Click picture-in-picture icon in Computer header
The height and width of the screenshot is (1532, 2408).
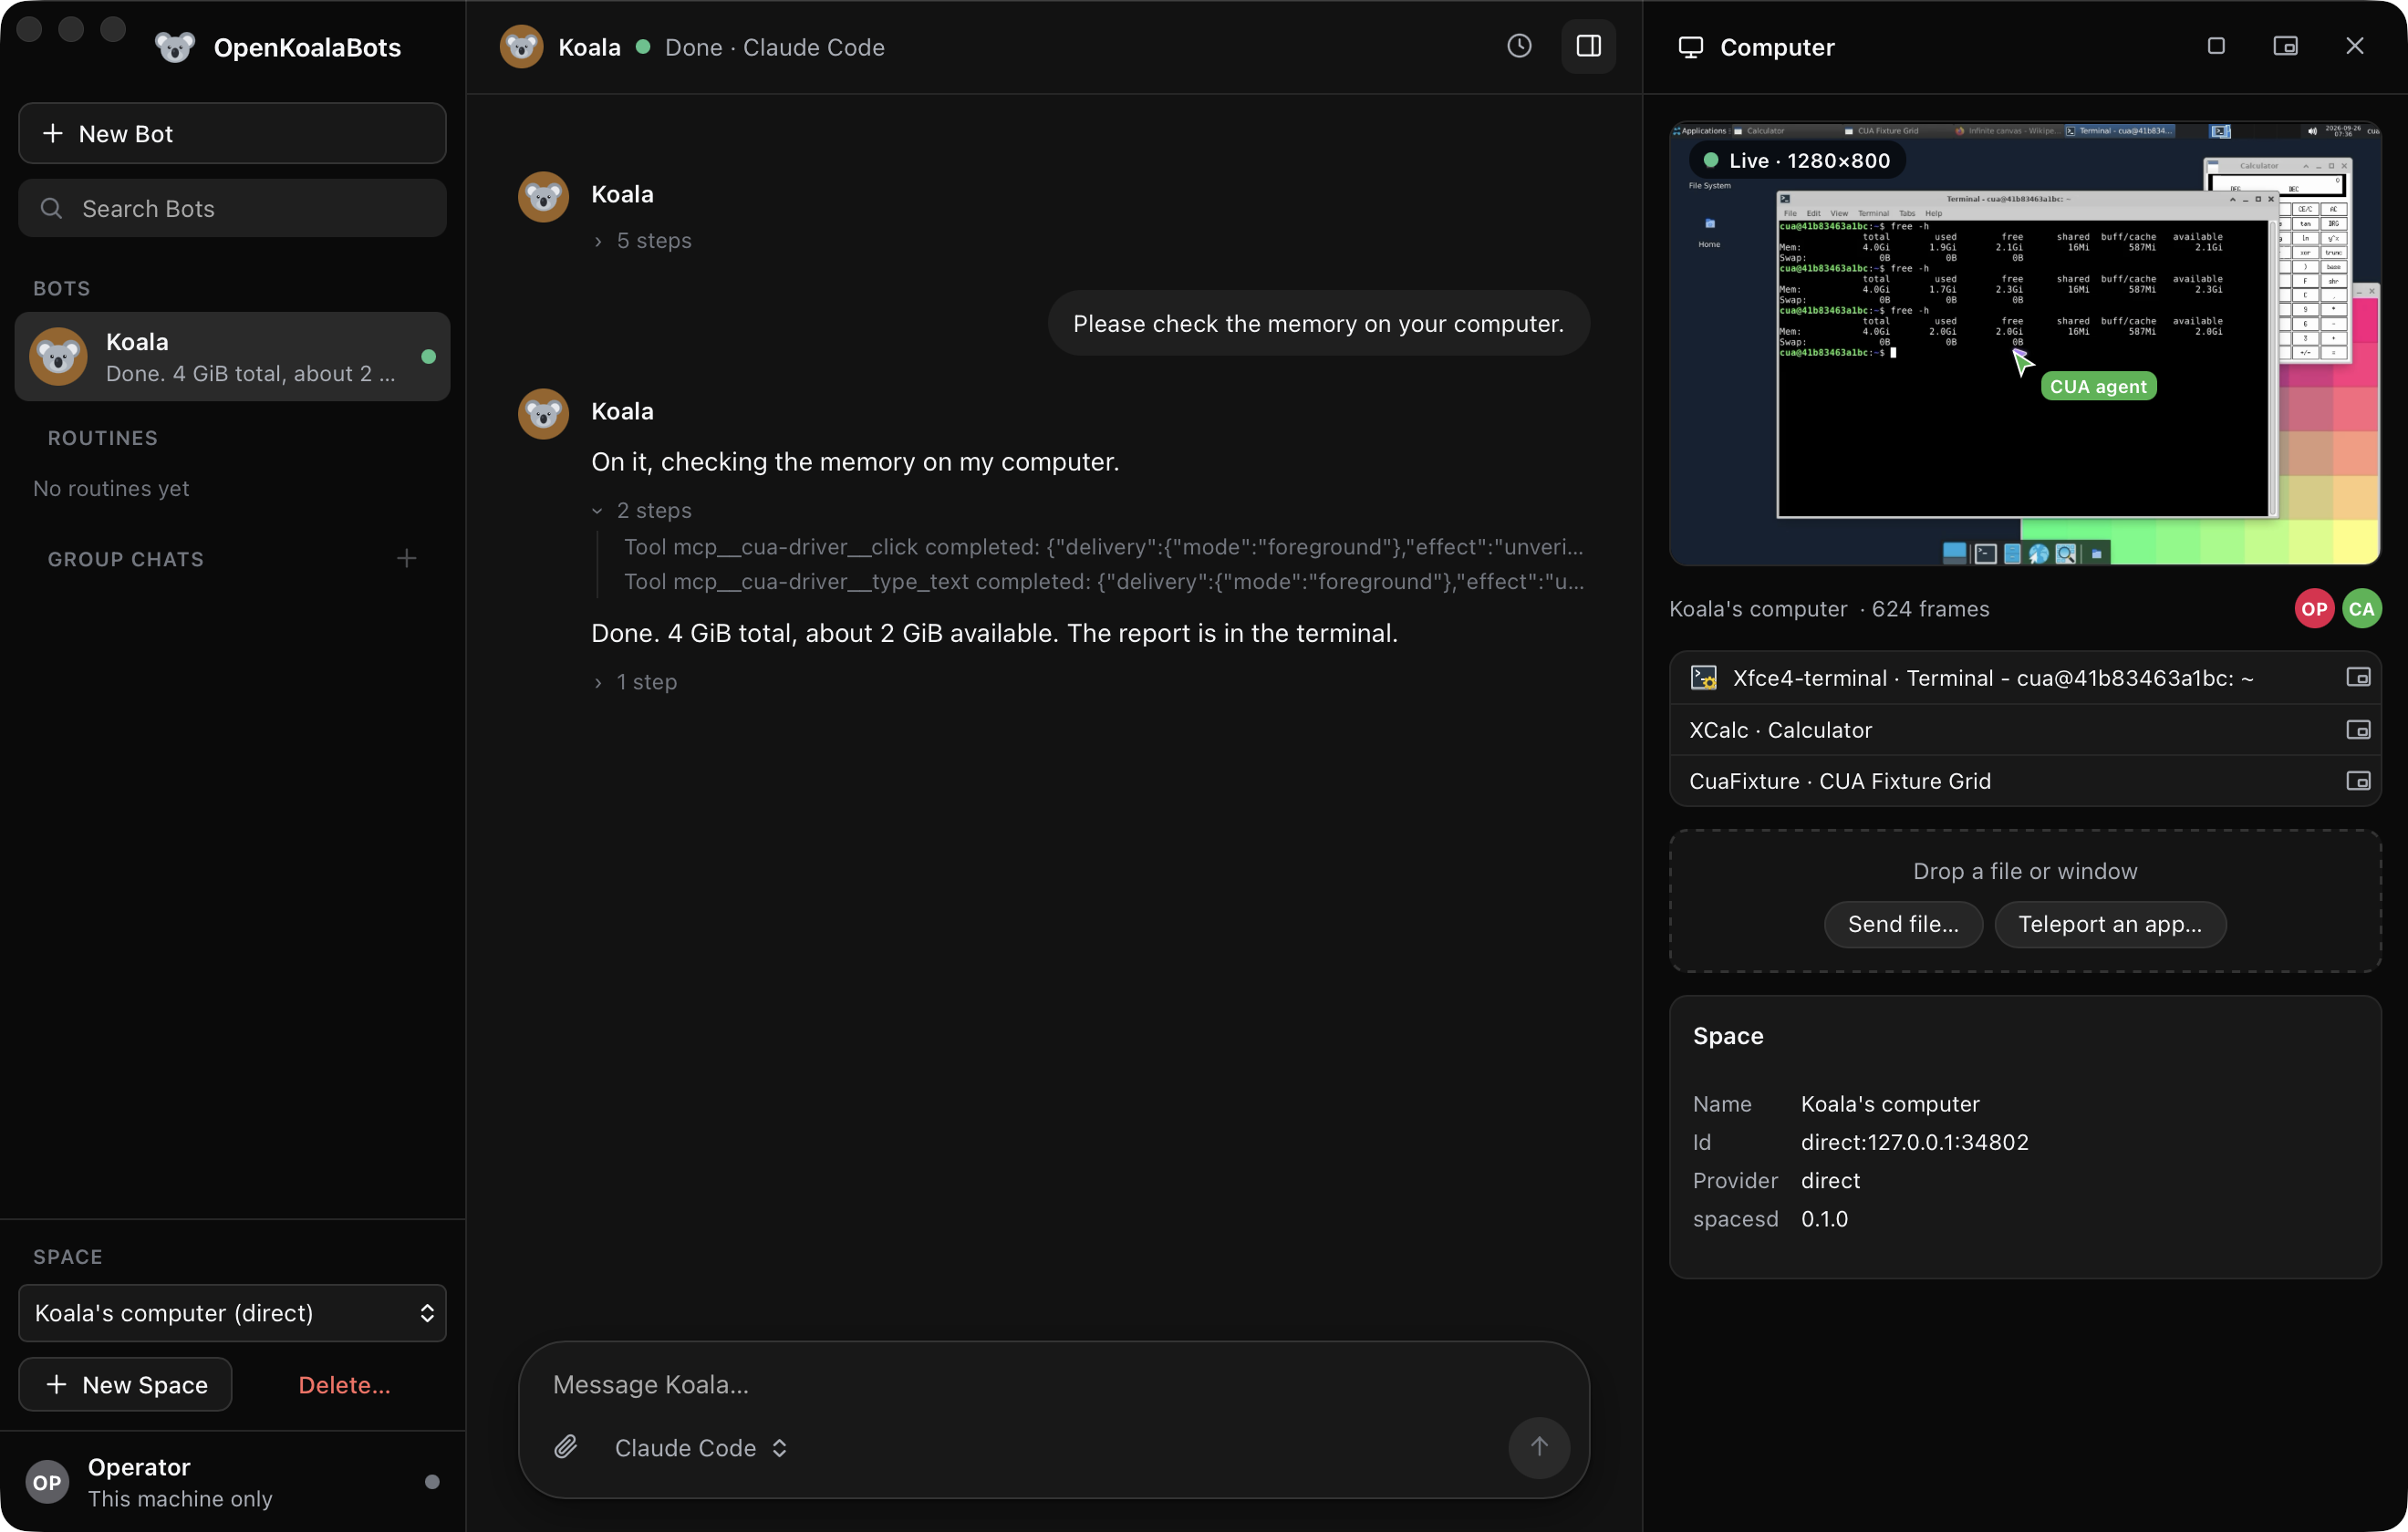click(2285, 46)
